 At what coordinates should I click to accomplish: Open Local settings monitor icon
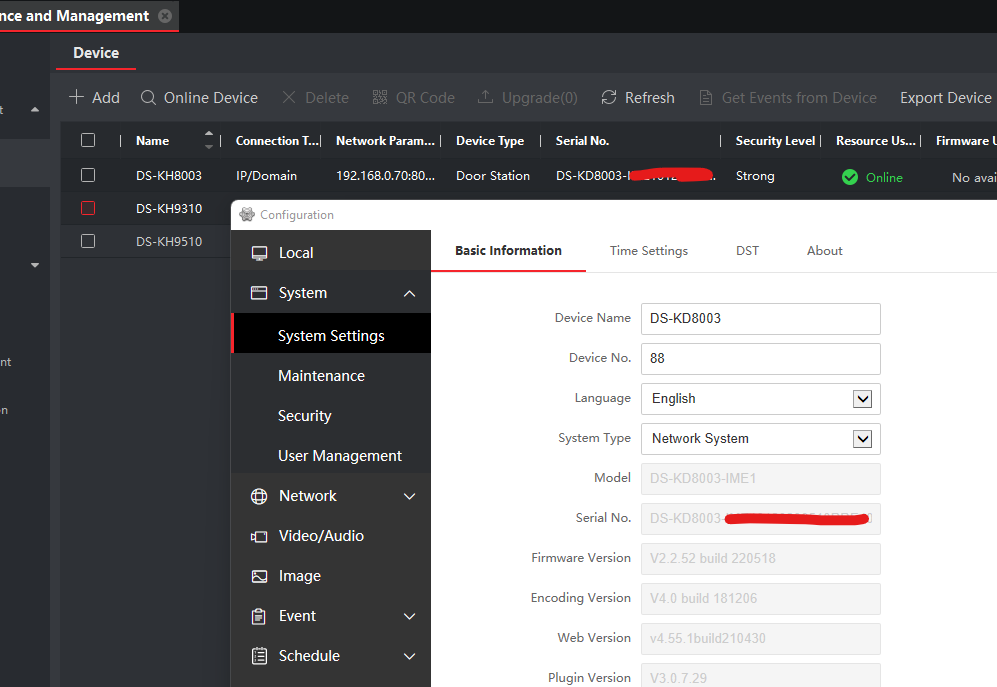tap(259, 253)
